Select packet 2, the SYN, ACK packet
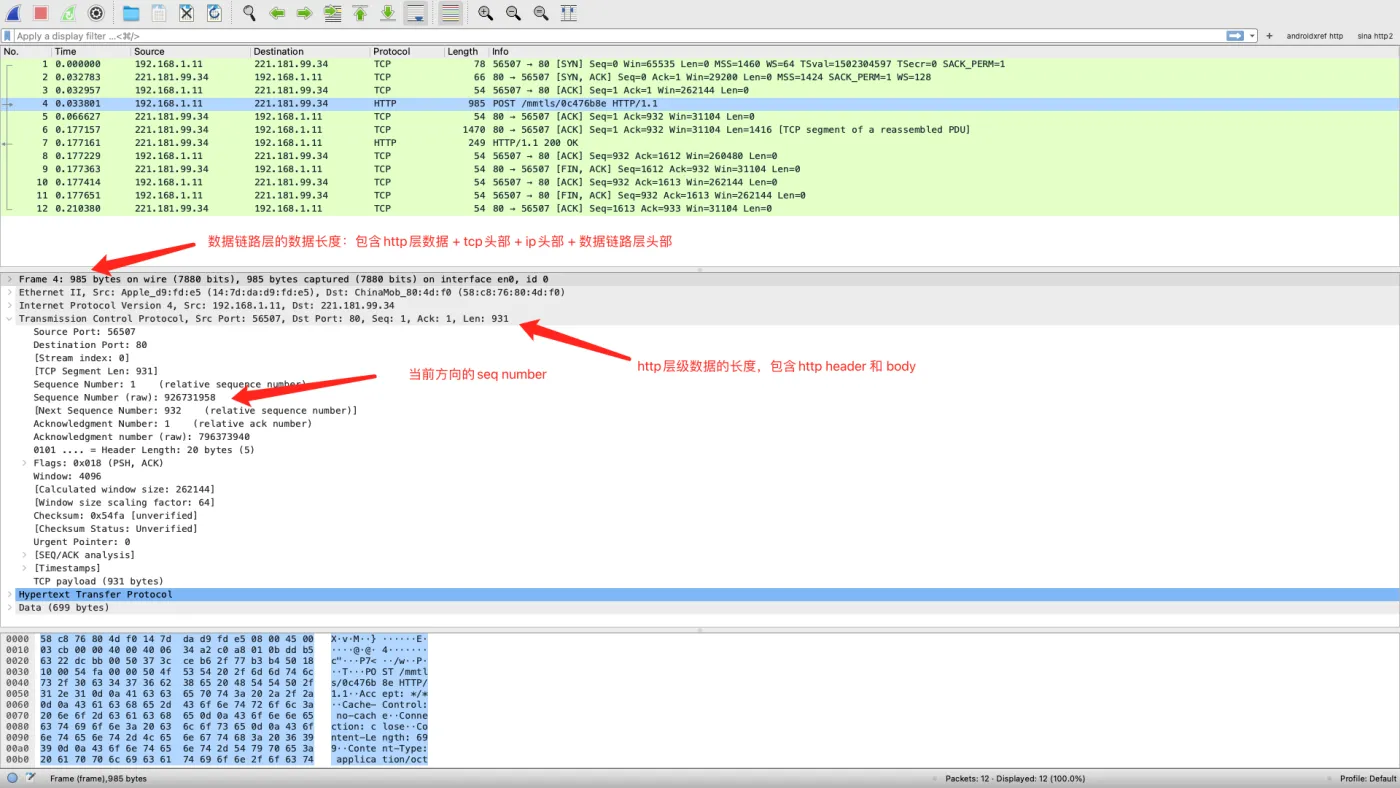The image size is (1400, 788). [x=700, y=77]
